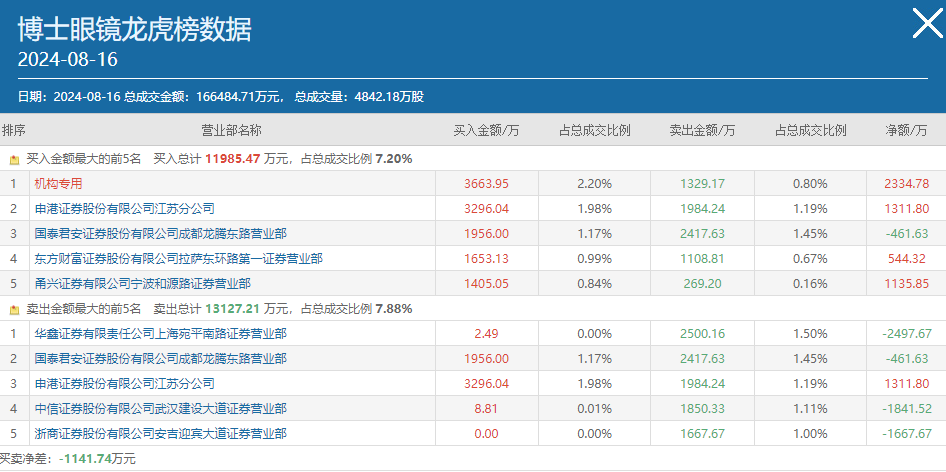Select the 0.16% ratio cell
The width and height of the screenshot is (946, 472).
(810, 284)
